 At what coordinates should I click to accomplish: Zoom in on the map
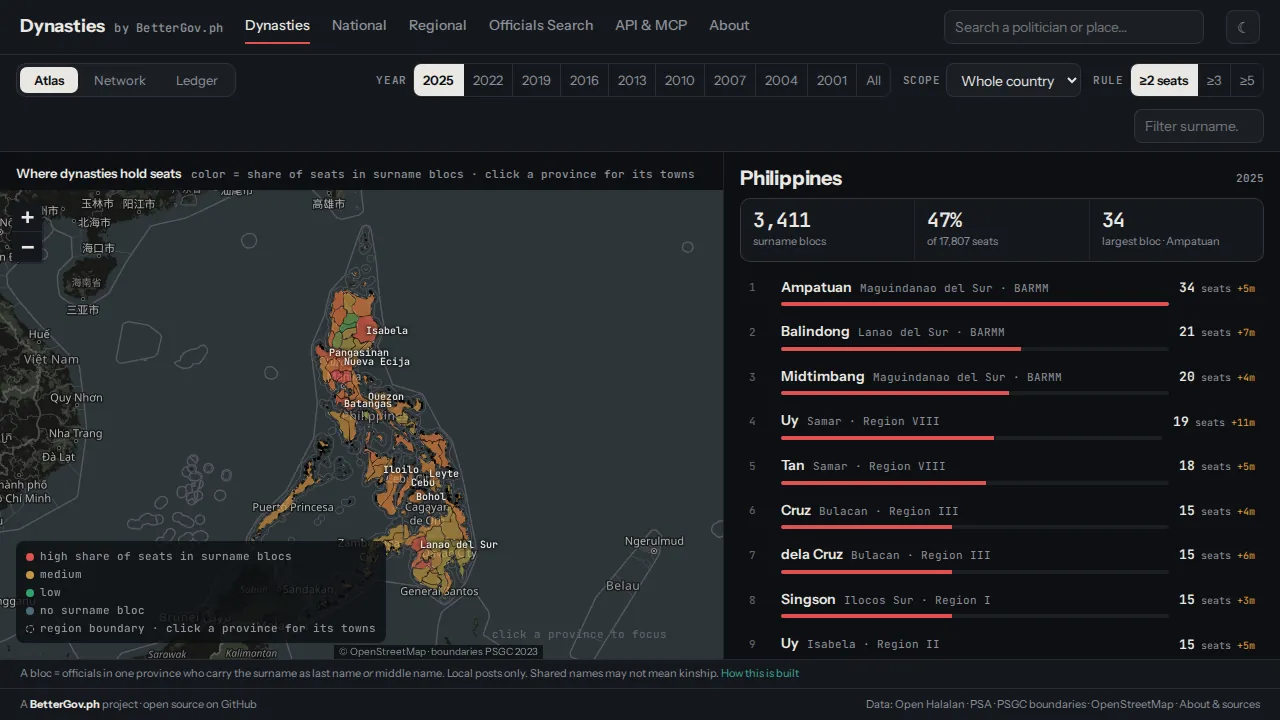[x=28, y=217]
